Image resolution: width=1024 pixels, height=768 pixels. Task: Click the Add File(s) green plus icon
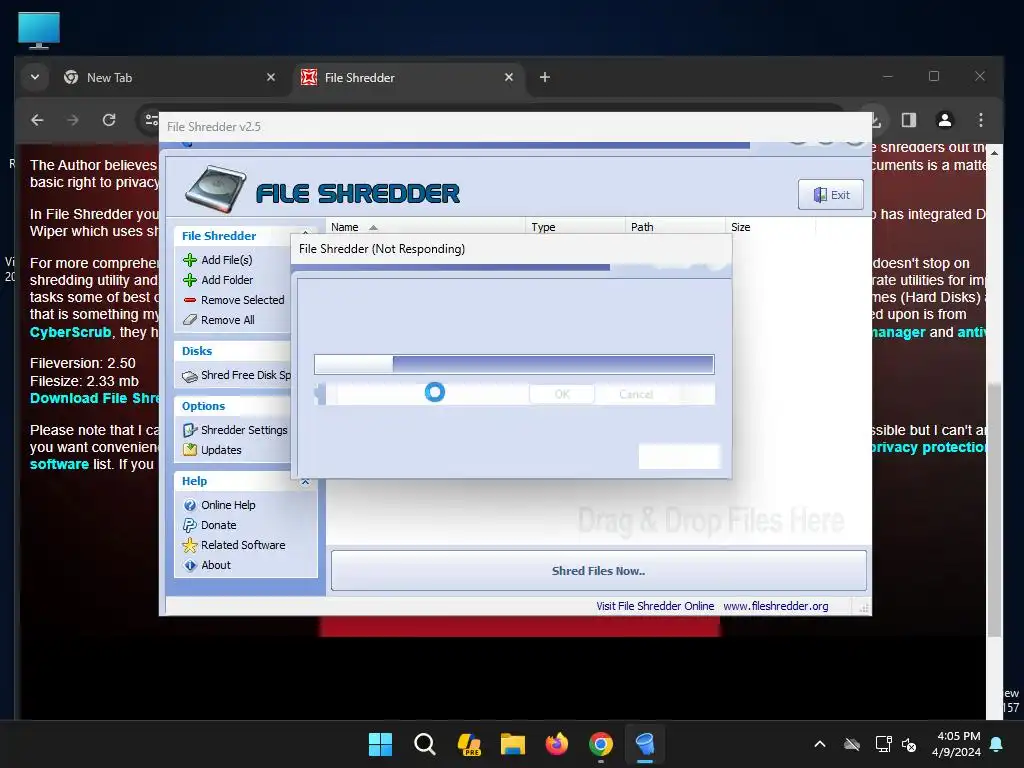[x=190, y=260]
